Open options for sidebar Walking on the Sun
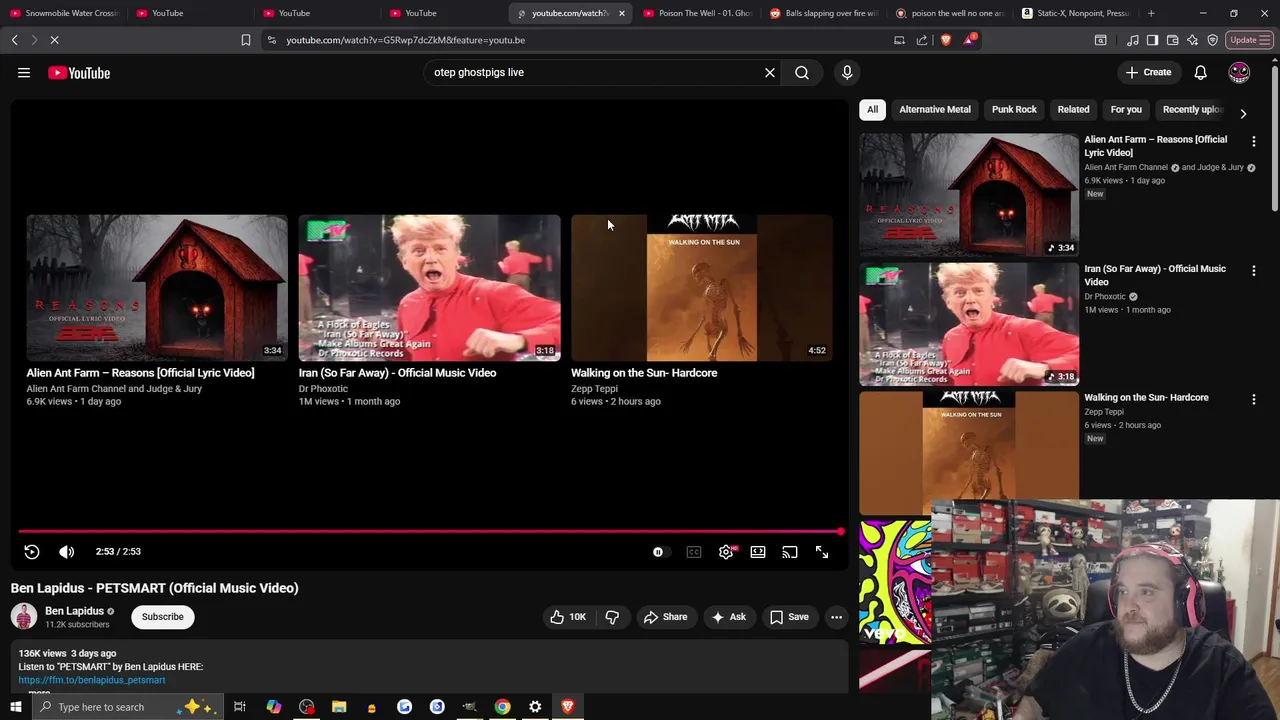 pyautogui.click(x=1254, y=400)
